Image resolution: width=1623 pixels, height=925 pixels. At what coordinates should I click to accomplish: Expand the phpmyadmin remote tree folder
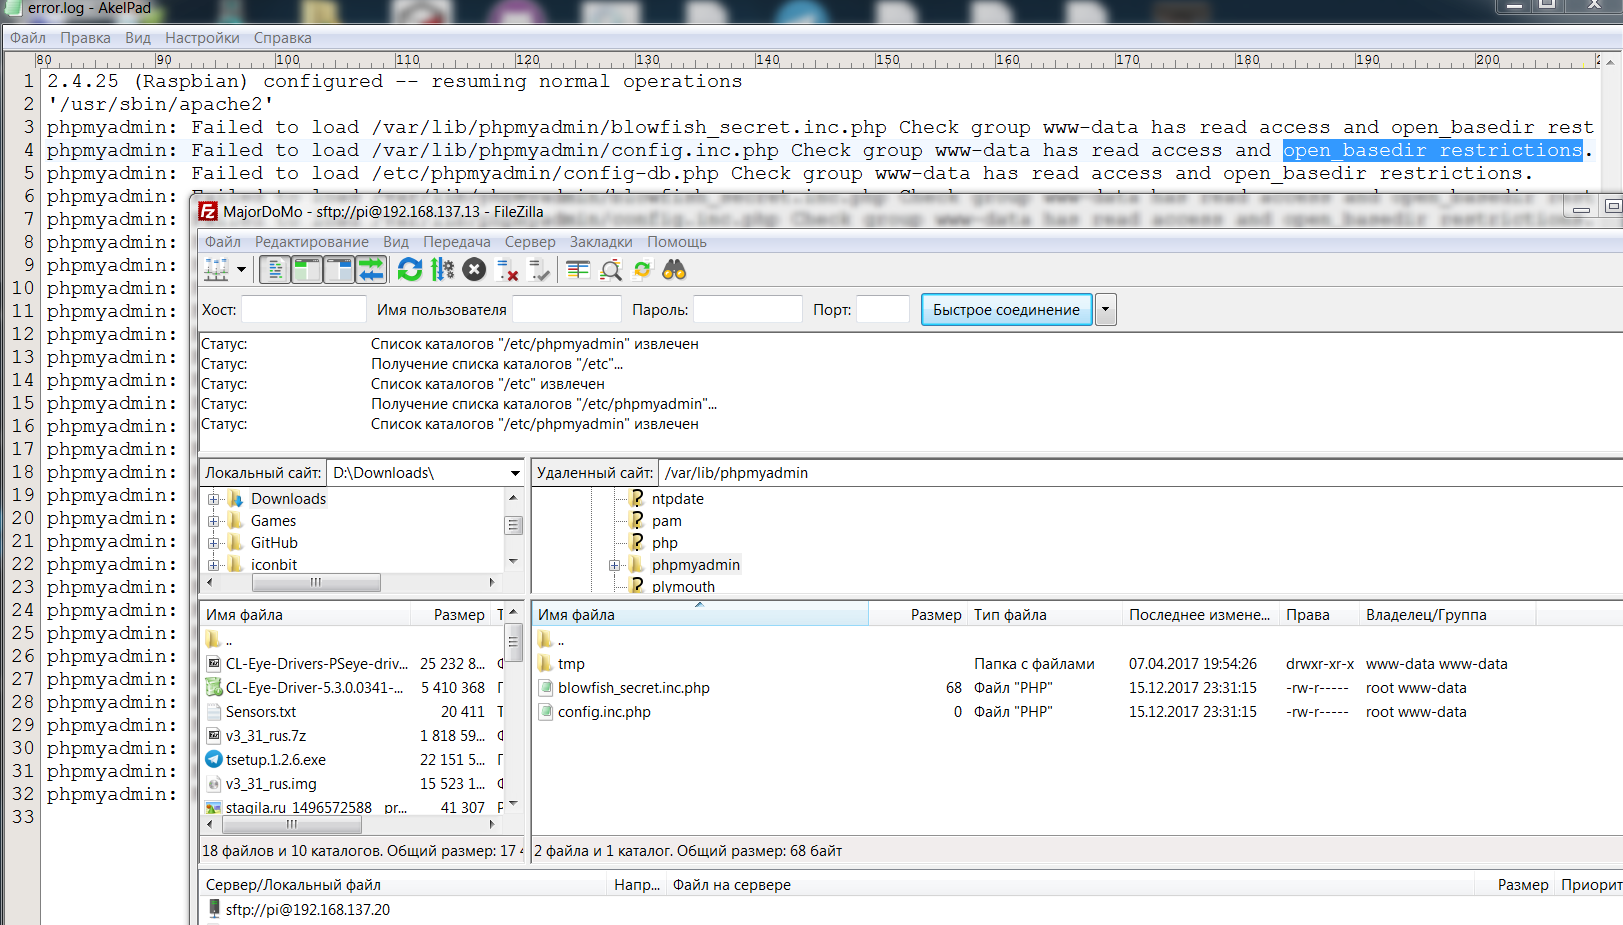614,565
